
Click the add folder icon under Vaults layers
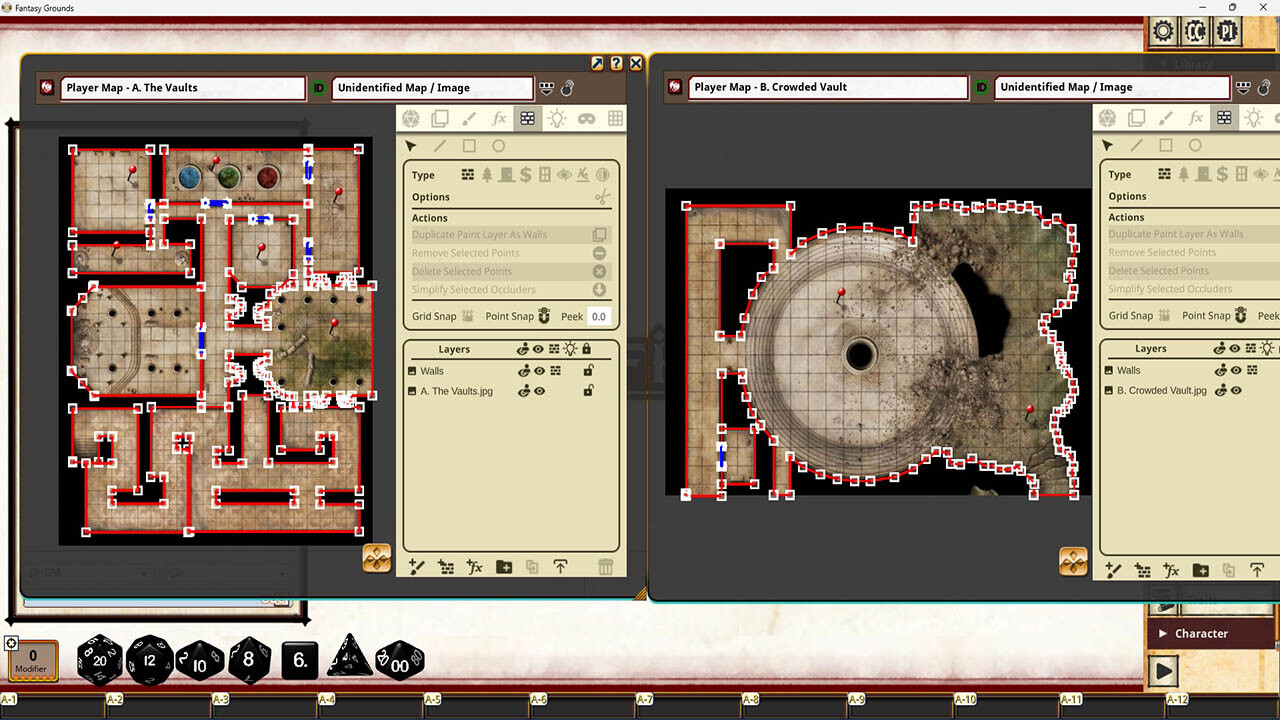coord(504,567)
